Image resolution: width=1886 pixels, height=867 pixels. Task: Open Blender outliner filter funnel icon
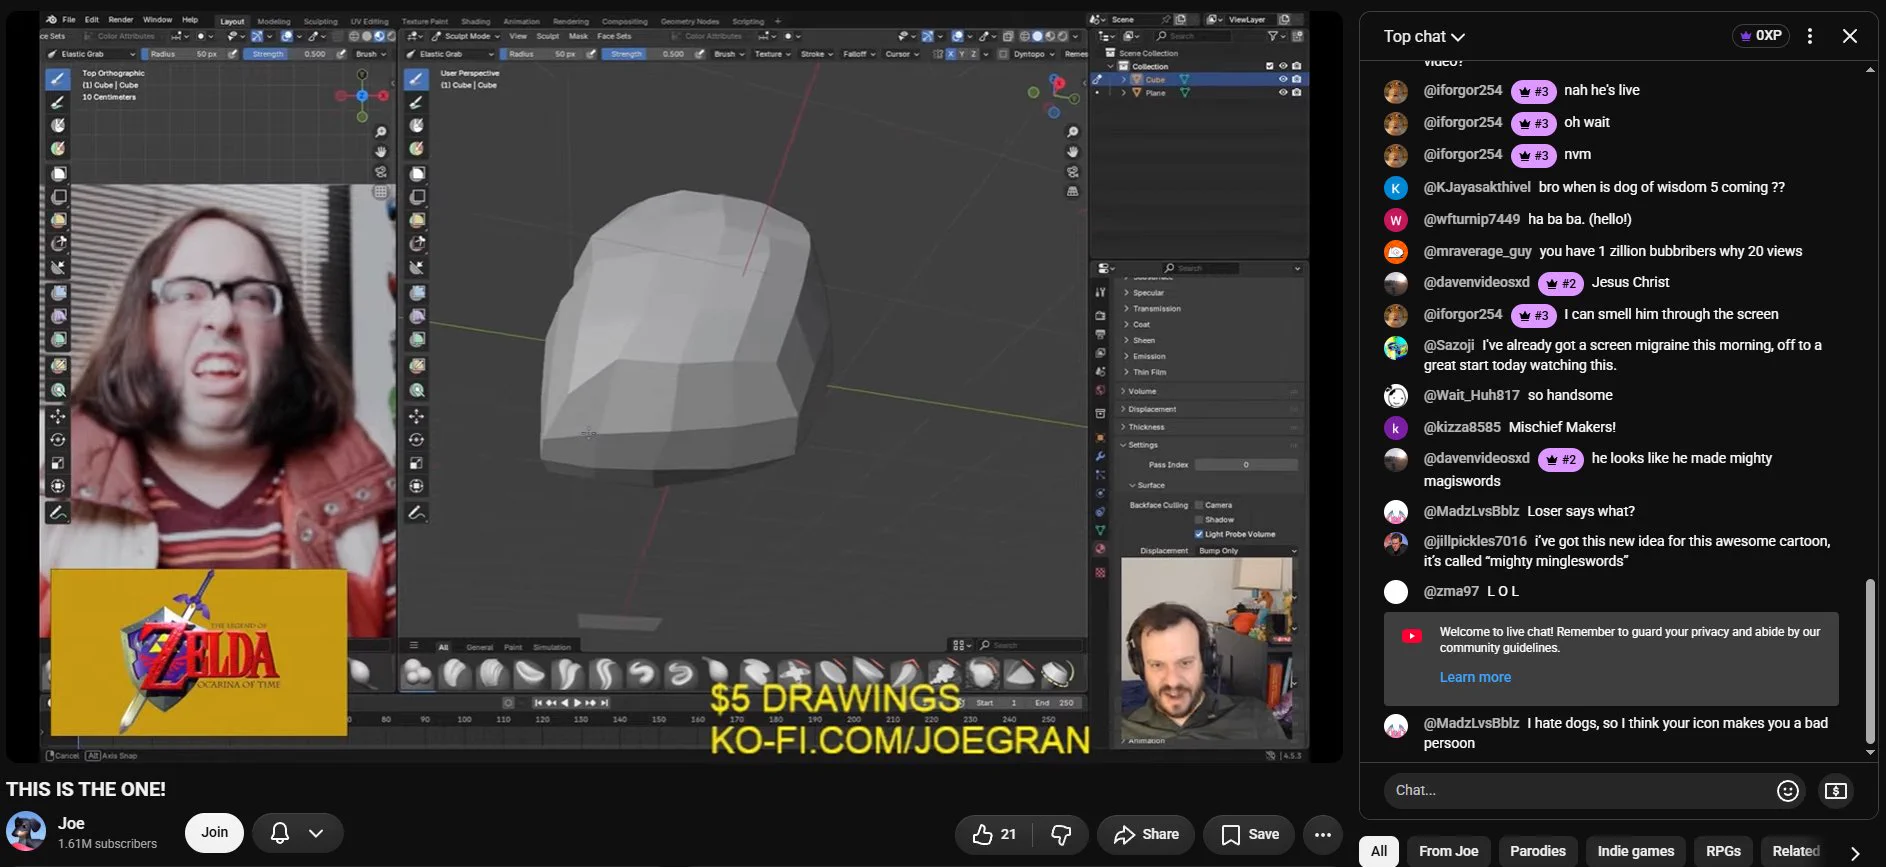[x=1272, y=36]
